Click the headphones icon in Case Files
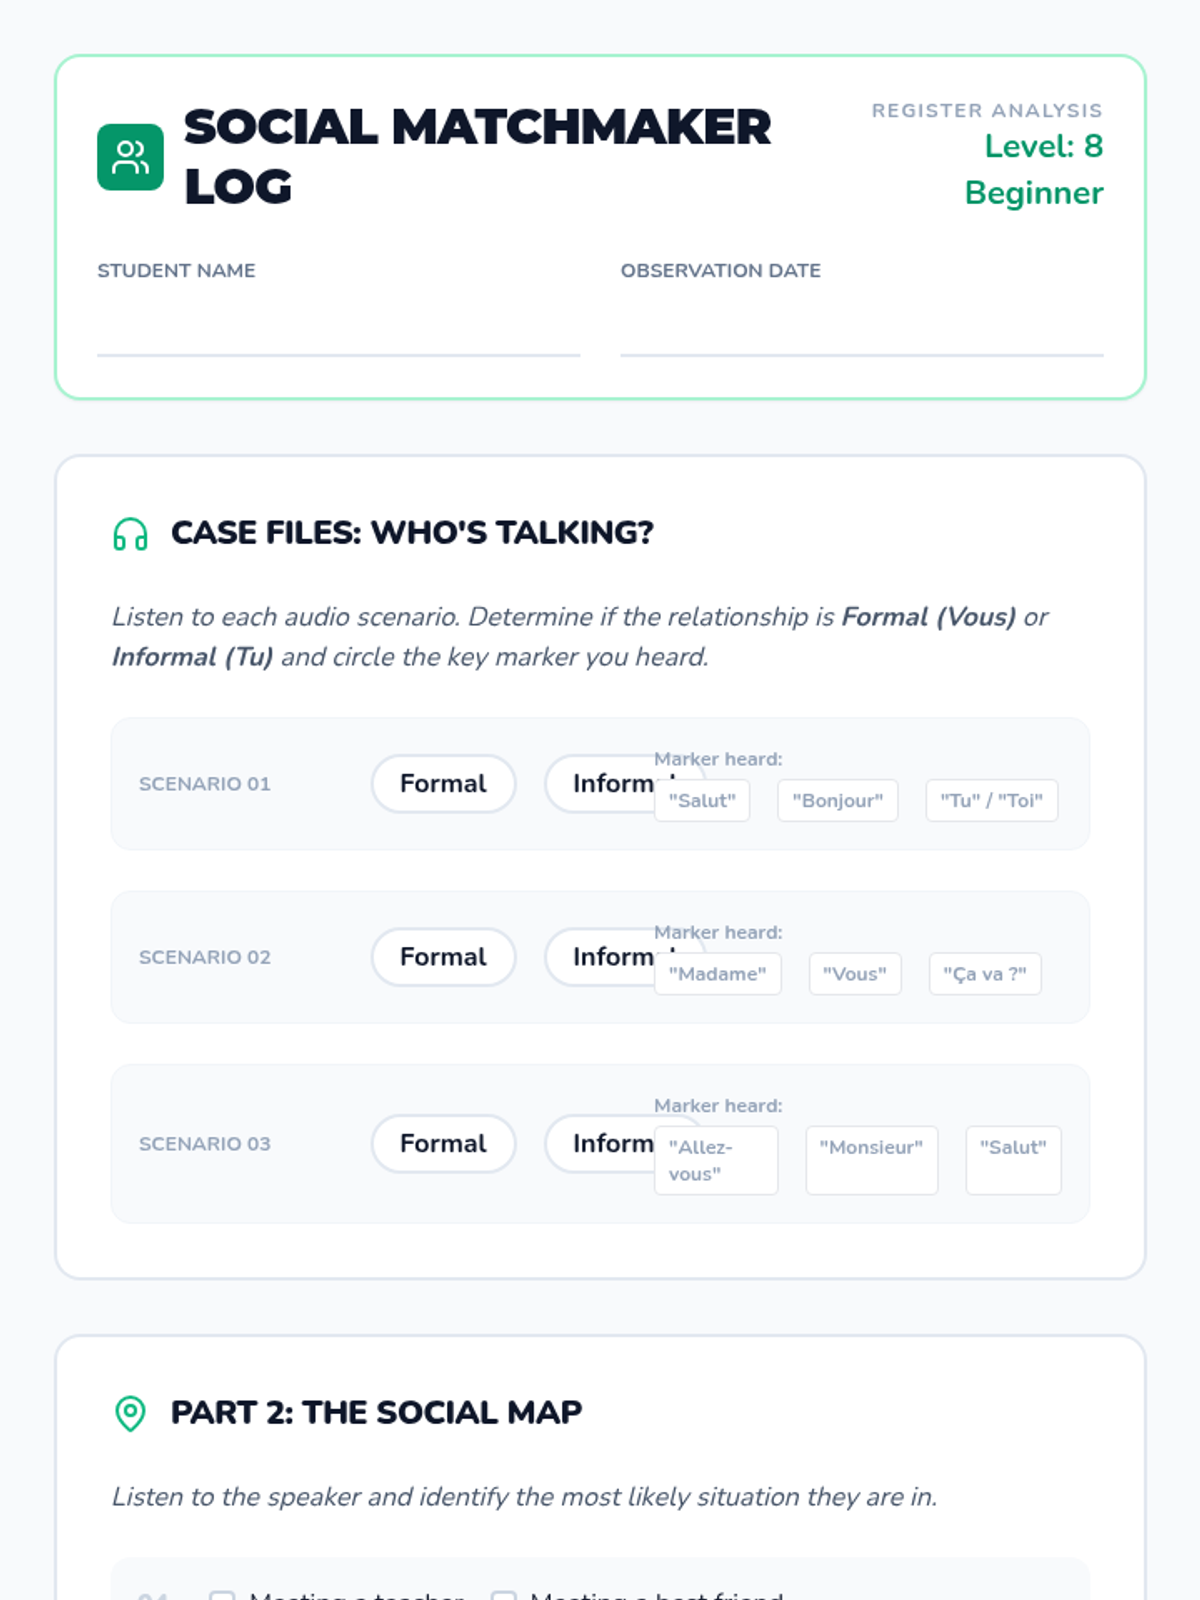Image resolution: width=1200 pixels, height=1600 pixels. tap(130, 534)
